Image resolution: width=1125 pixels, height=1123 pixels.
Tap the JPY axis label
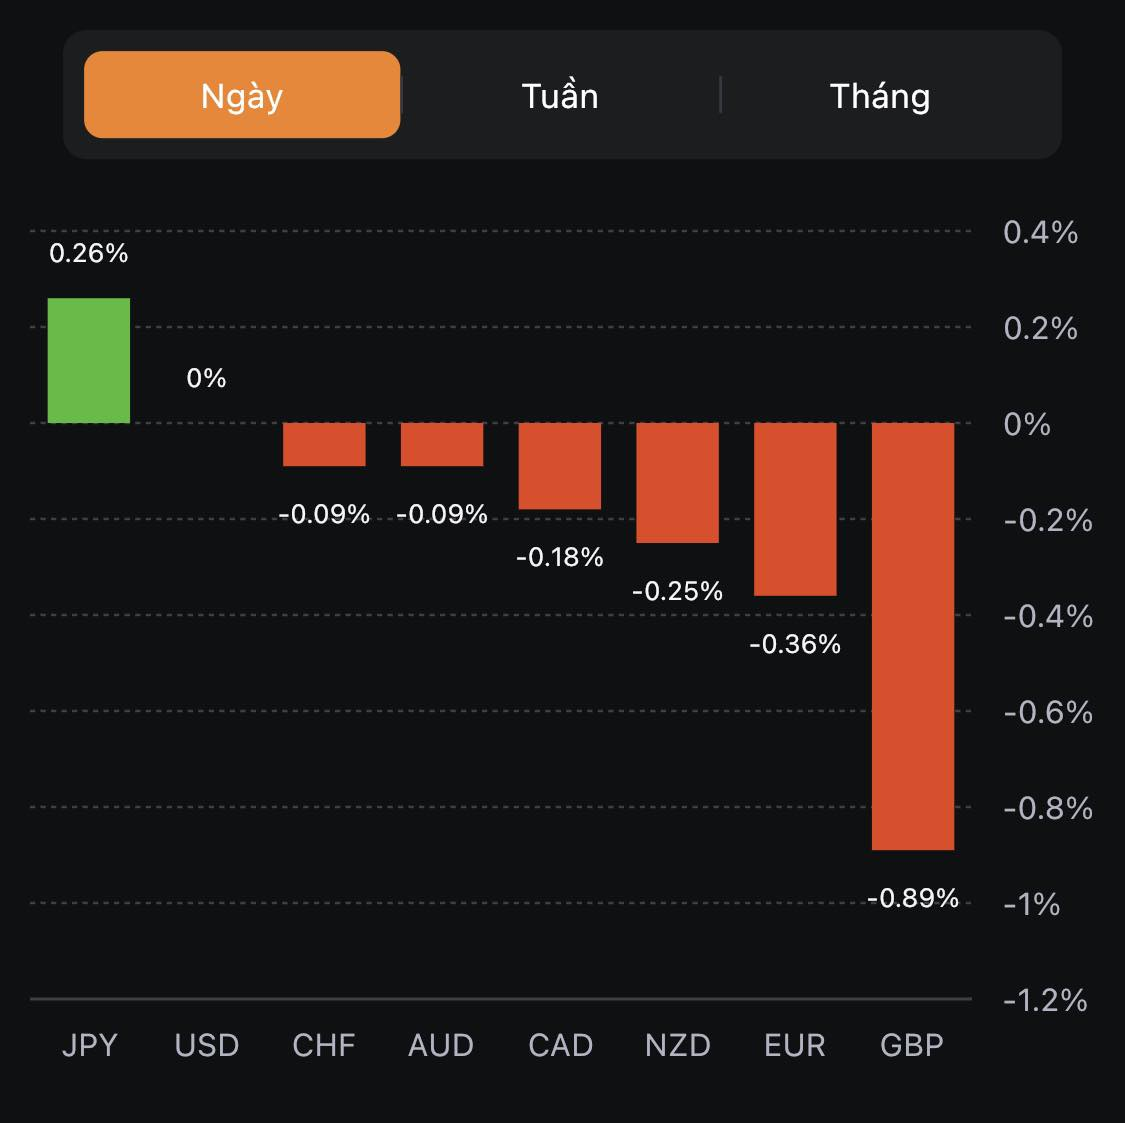coord(89,1045)
